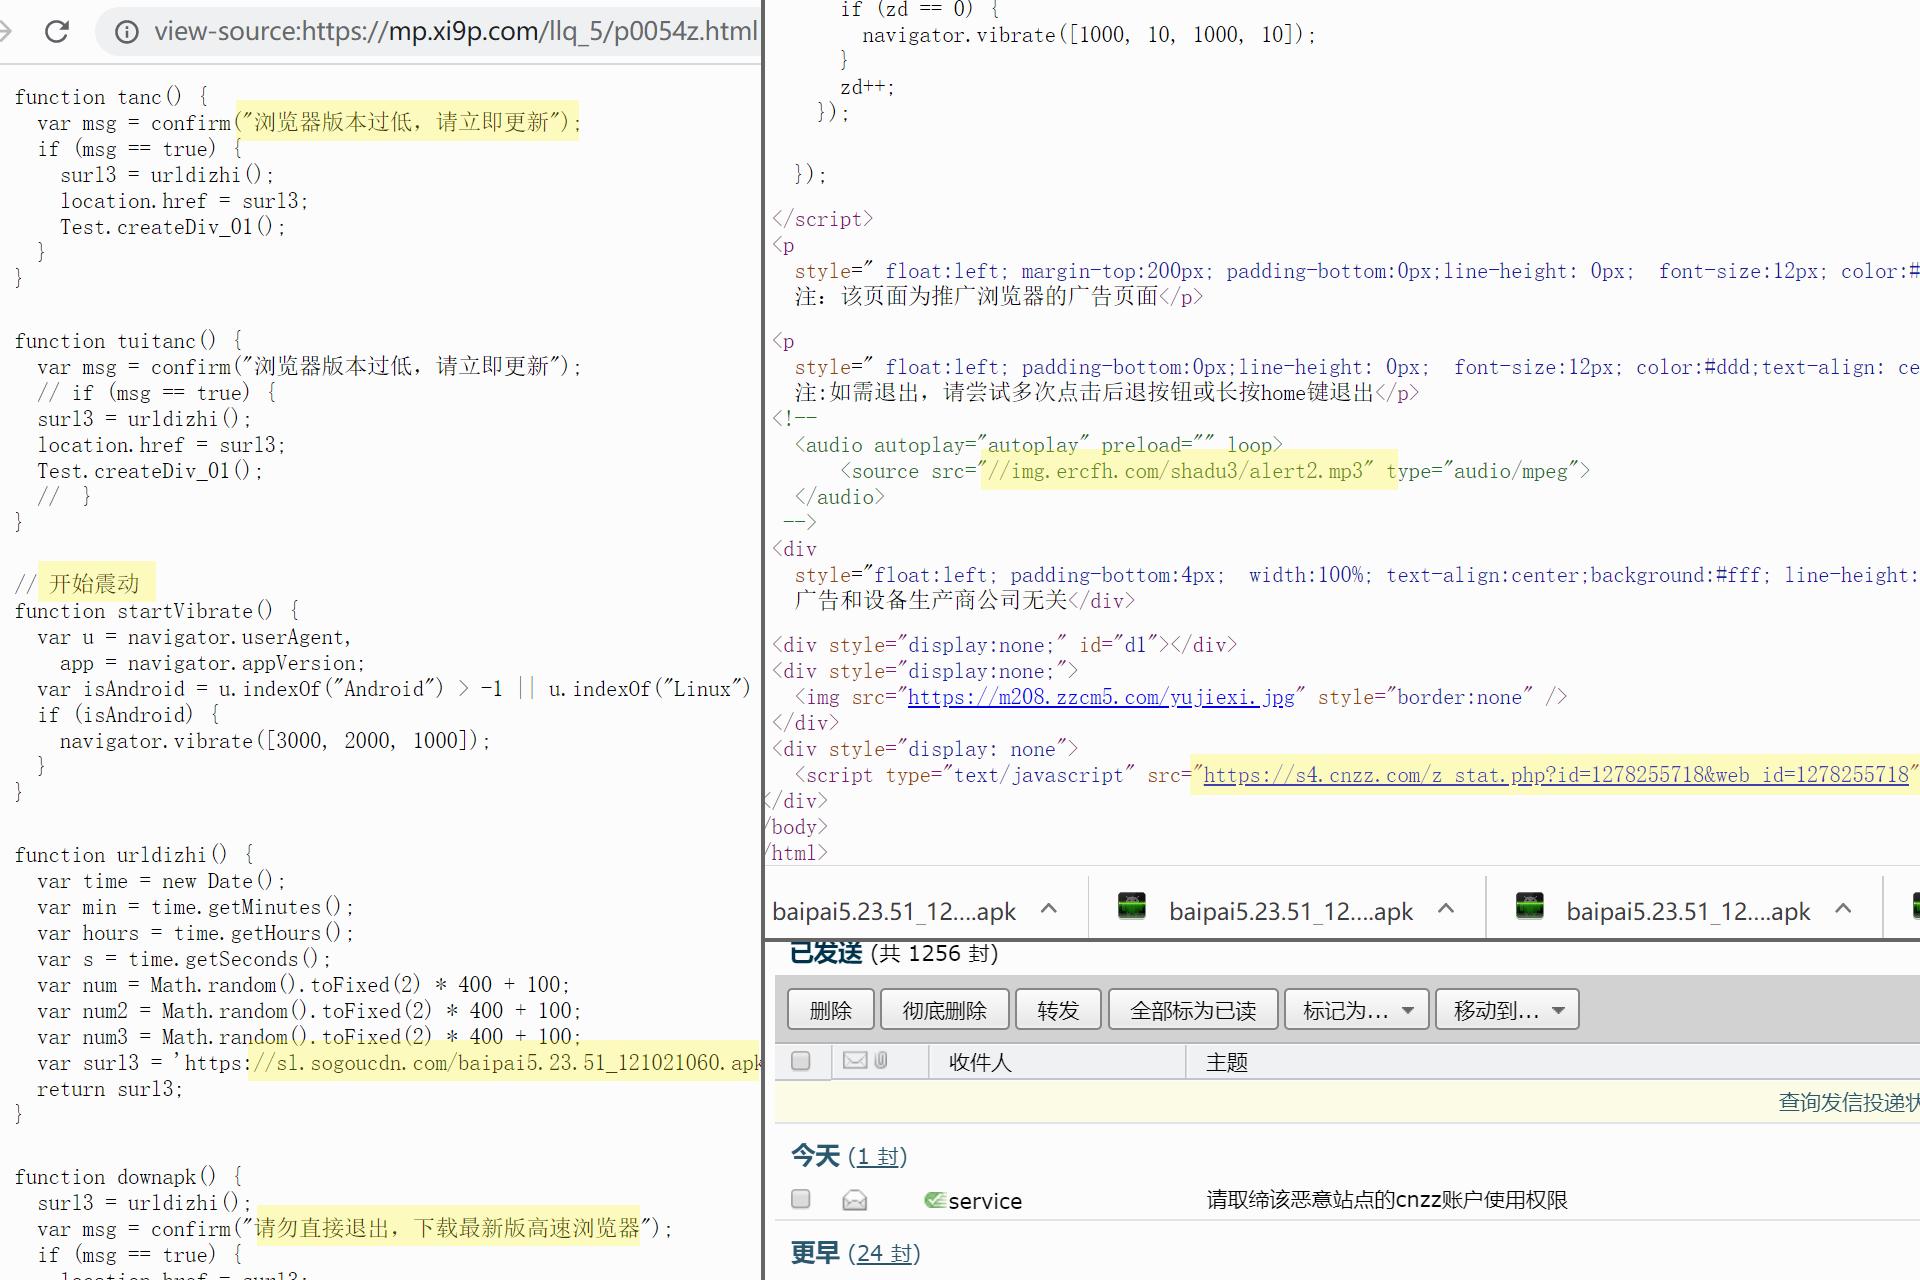Click the envelope icon in the mail list header
The width and height of the screenshot is (1920, 1280).
854,1061
